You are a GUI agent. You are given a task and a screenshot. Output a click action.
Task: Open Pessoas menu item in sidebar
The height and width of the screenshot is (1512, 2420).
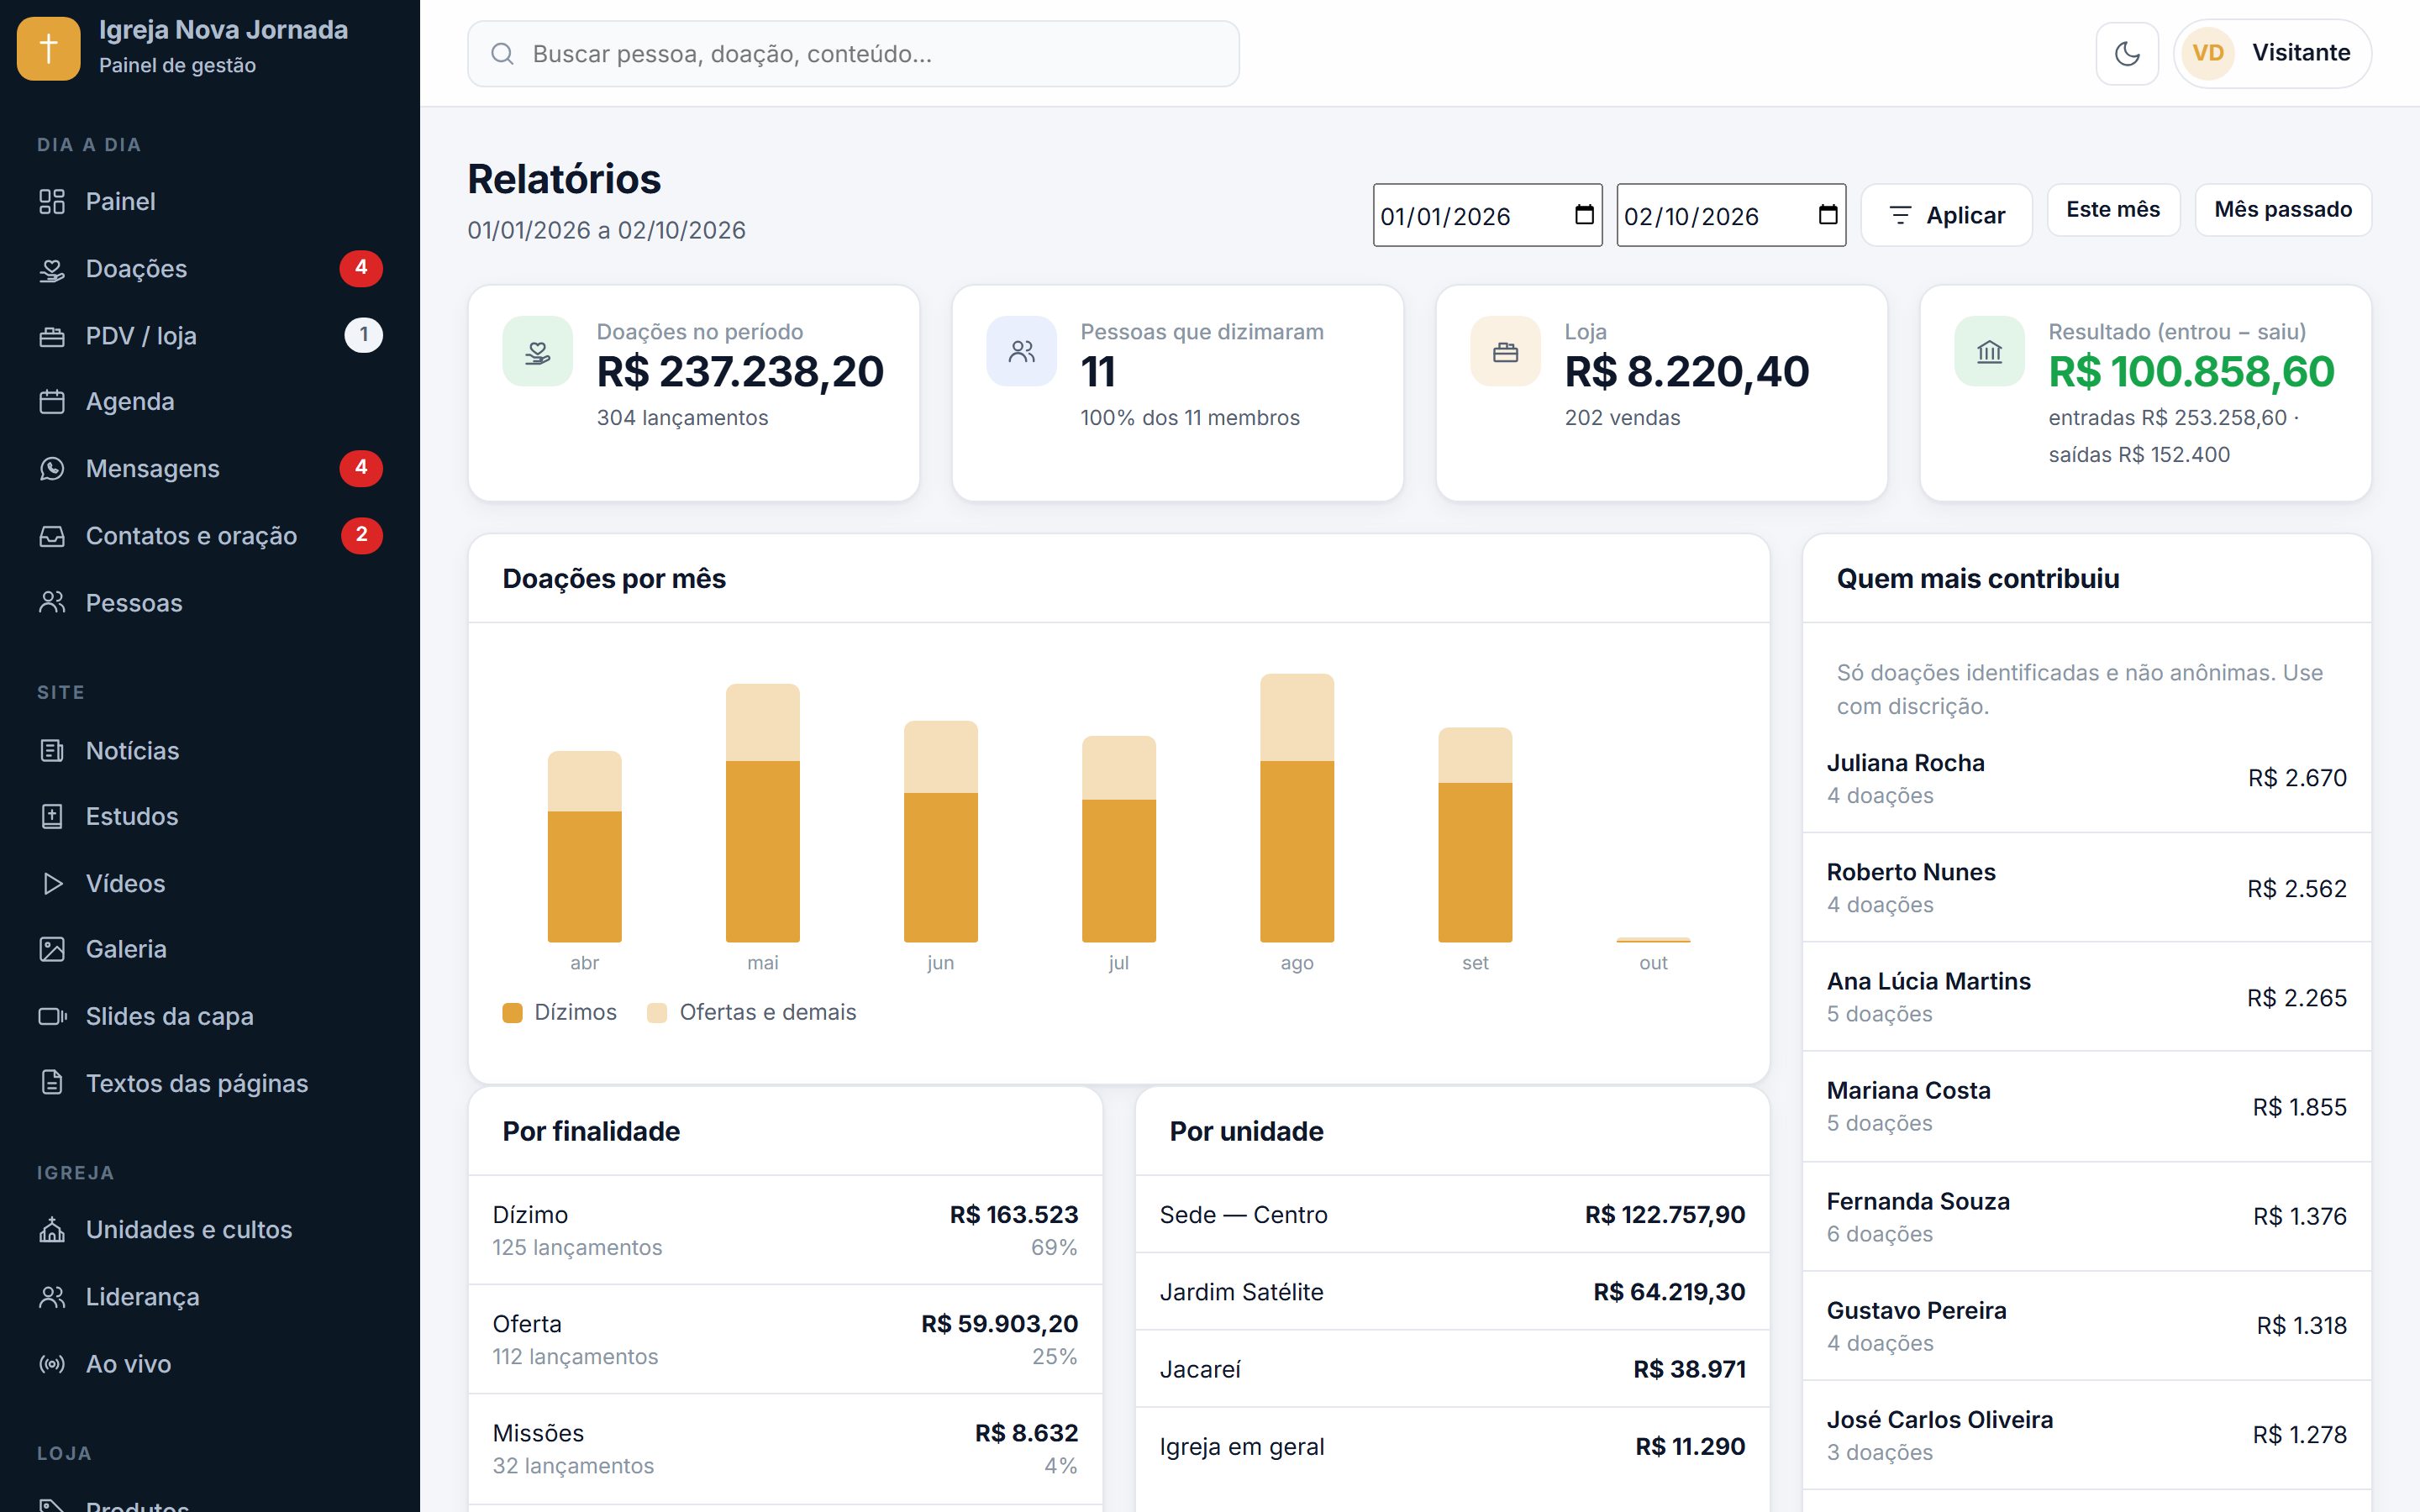[210, 603]
